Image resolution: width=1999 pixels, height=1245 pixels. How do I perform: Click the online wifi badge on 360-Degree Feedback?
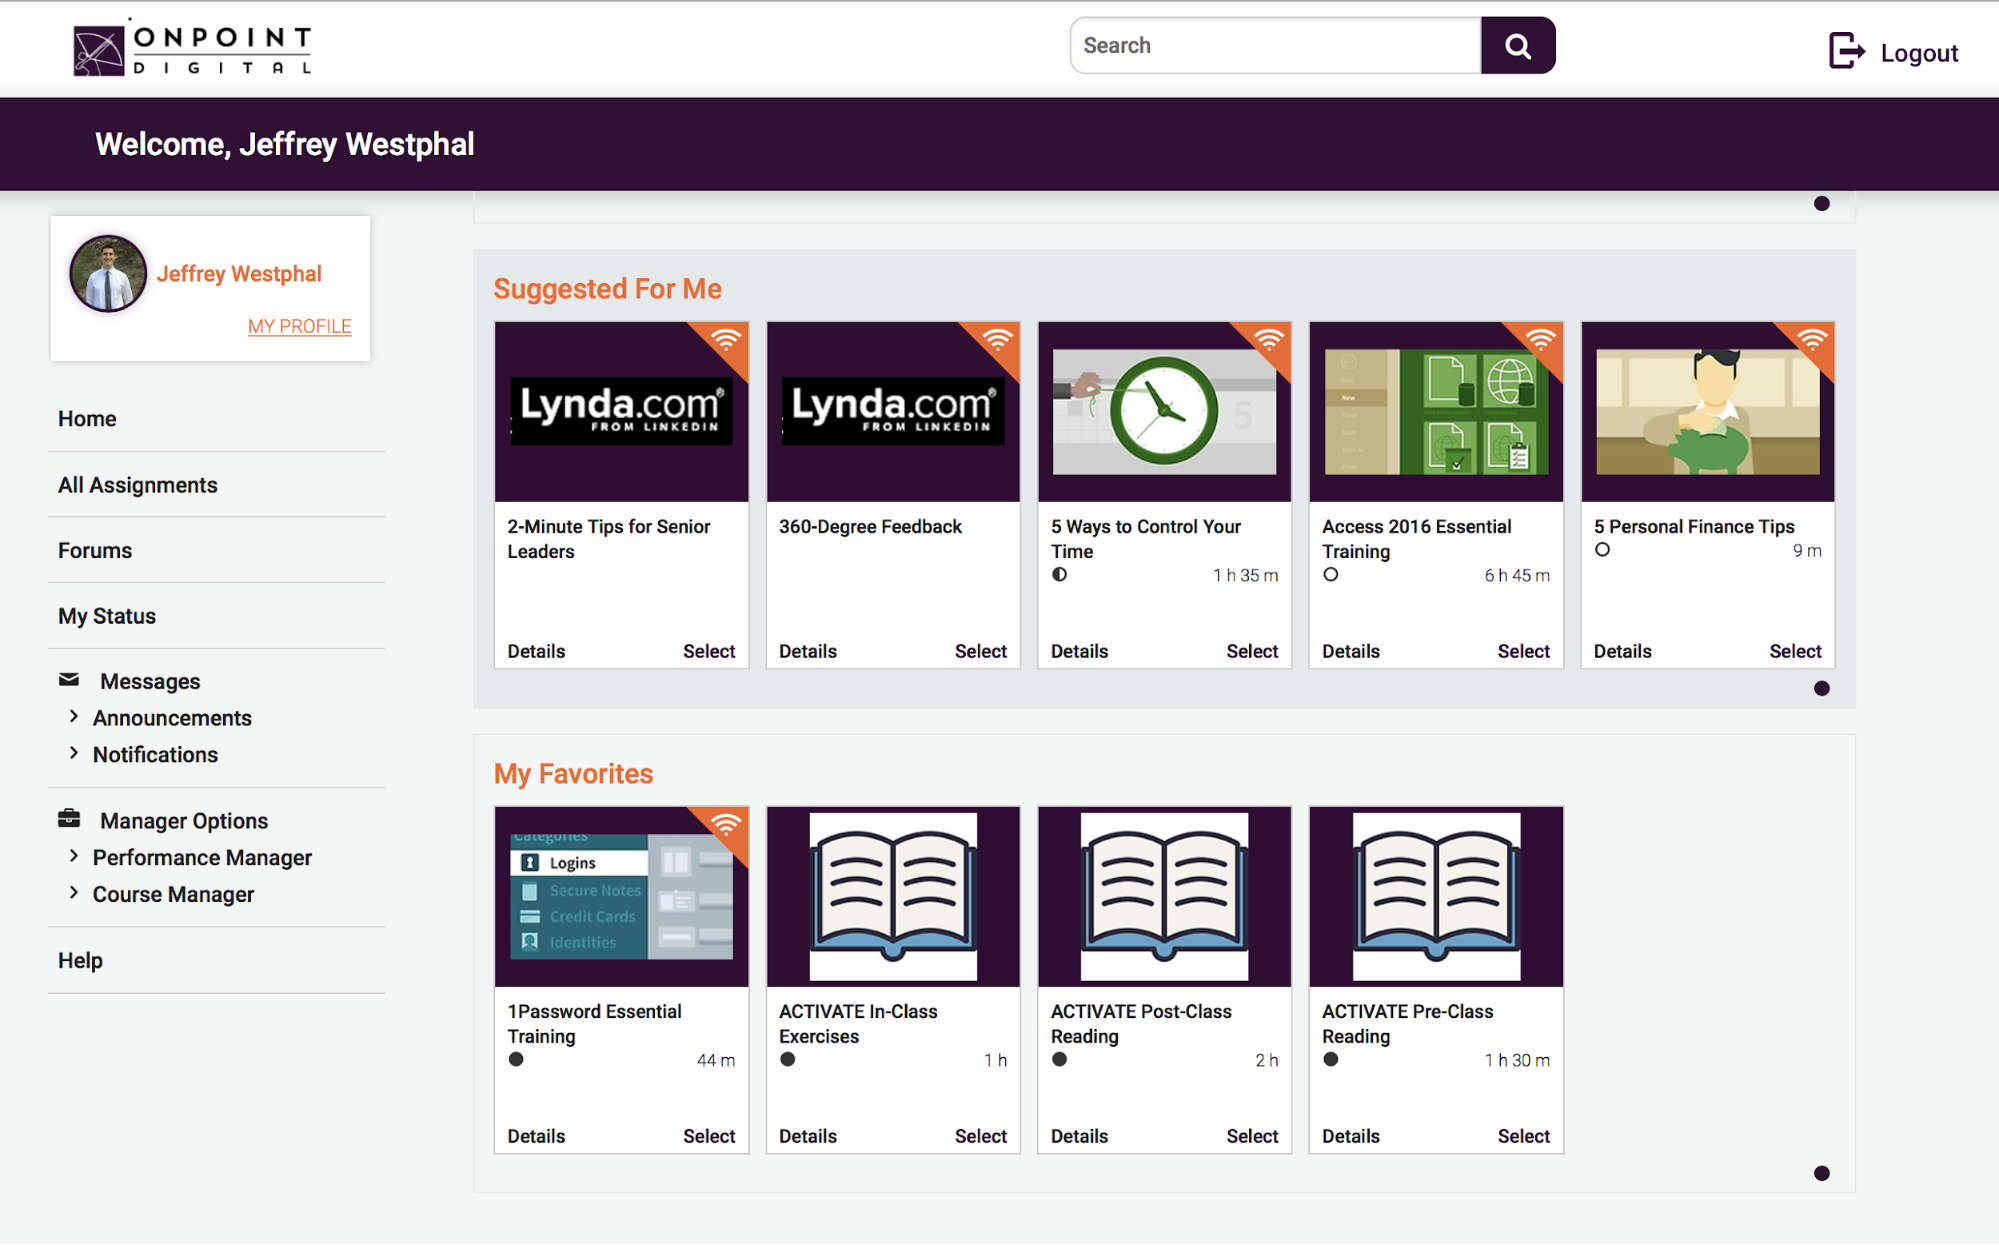(997, 340)
